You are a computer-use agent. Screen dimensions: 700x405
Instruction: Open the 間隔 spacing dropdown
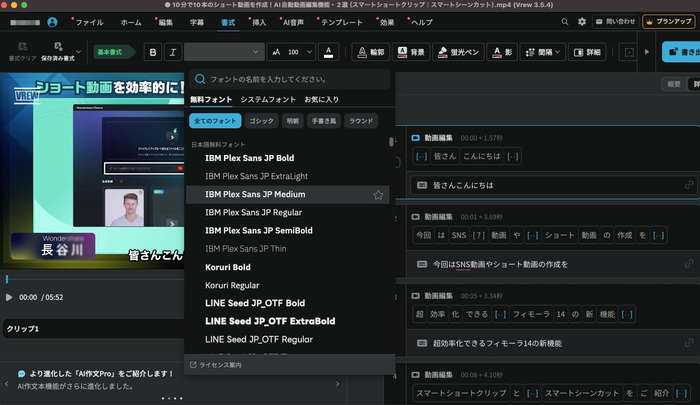(x=543, y=52)
